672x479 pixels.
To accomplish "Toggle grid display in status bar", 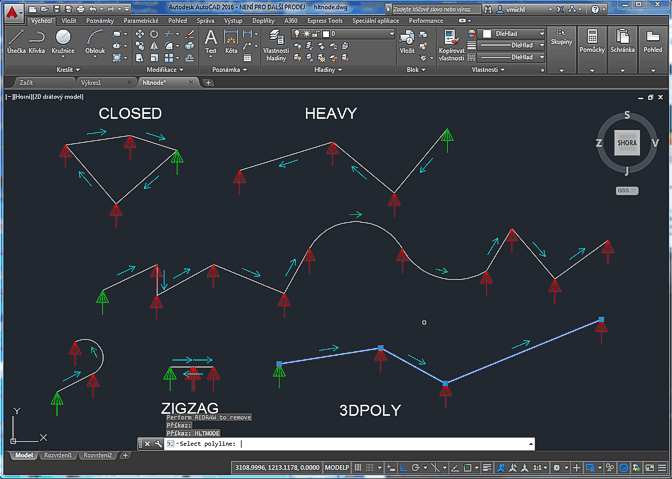I will (x=358, y=467).
